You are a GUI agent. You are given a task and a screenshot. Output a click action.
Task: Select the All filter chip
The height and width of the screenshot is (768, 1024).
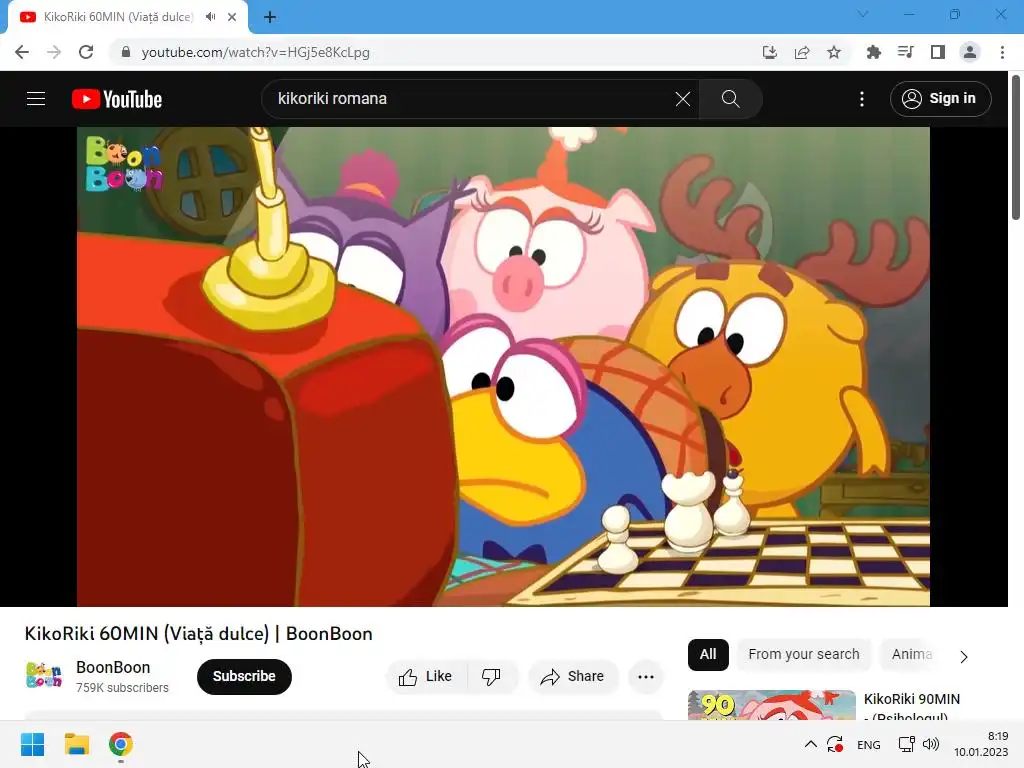click(708, 654)
